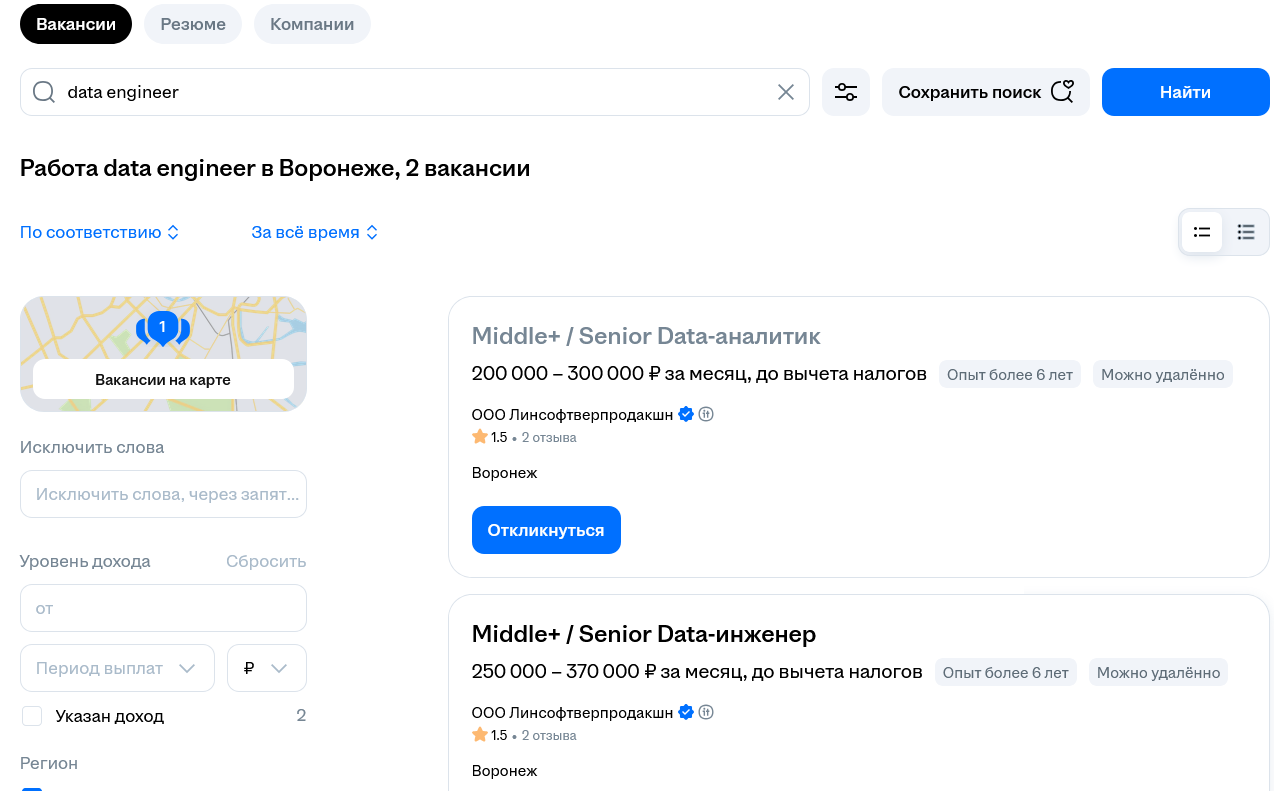The image size is (1274, 791).
Task: Focus the data engineer search field
Action: pos(415,92)
